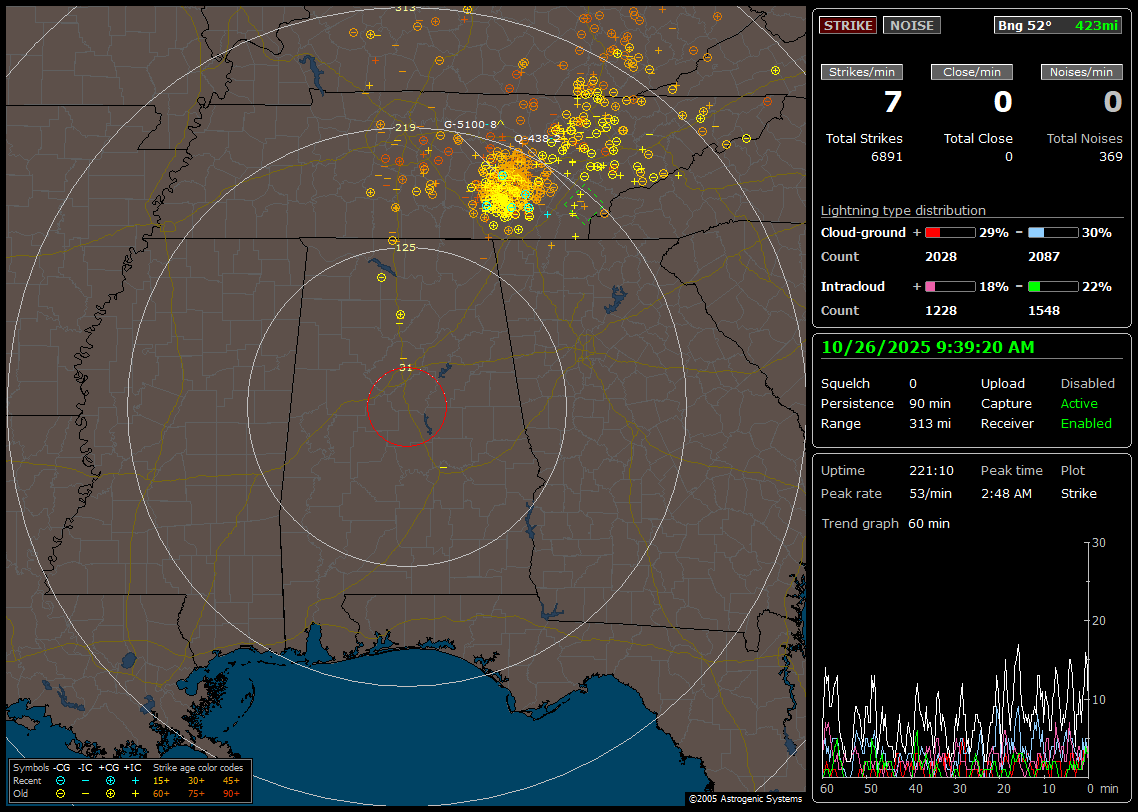Click the old -CG yellow symbol in legend
The width and height of the screenshot is (1138, 812).
point(60,793)
